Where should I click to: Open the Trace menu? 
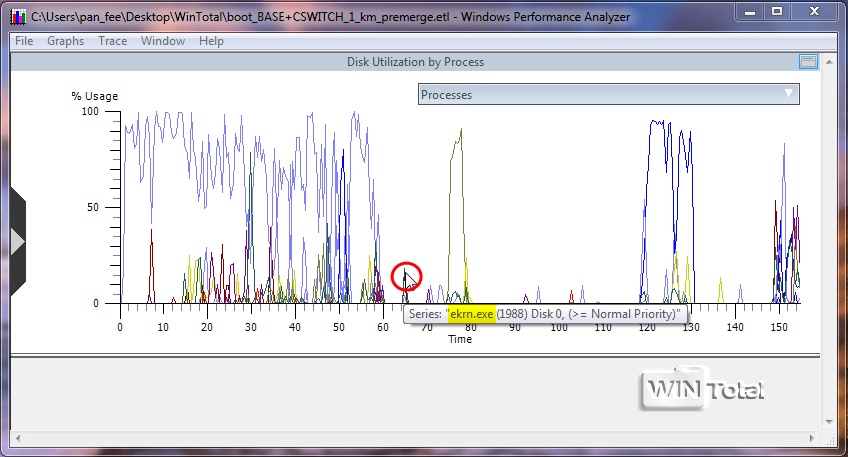[x=112, y=41]
